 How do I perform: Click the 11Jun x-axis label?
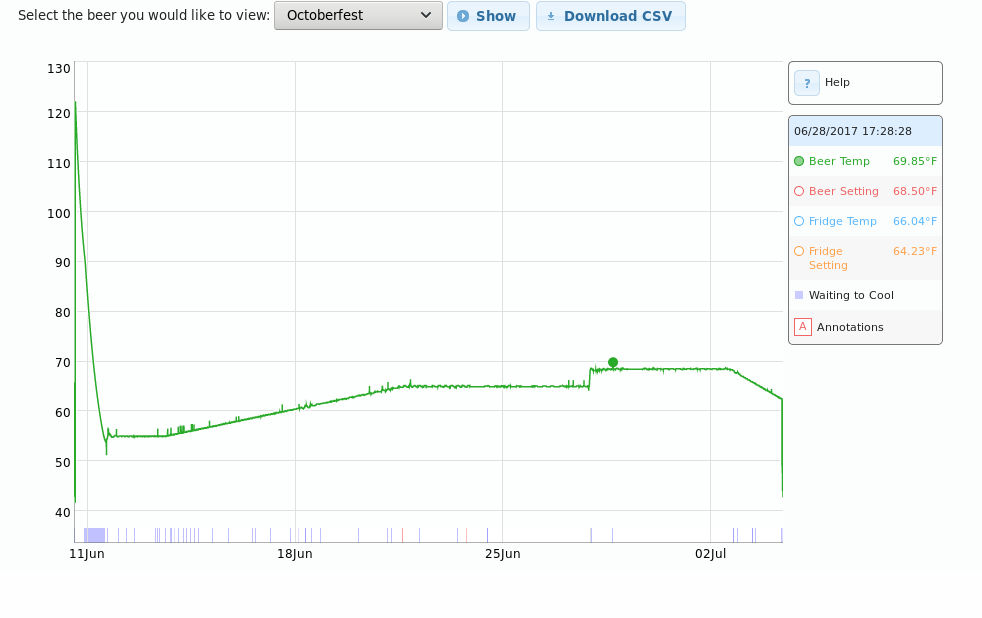coord(87,554)
